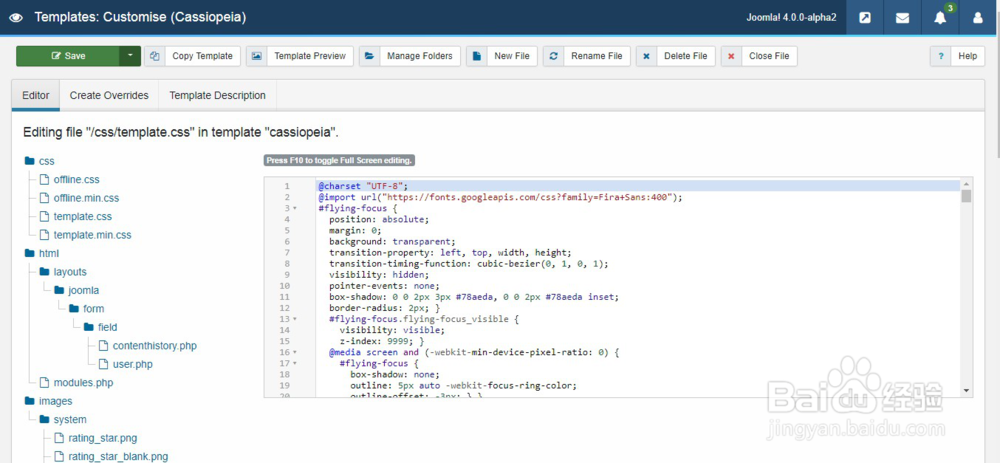The image size is (1000, 463).
Task: Click the Save button
Action: click(x=68, y=56)
